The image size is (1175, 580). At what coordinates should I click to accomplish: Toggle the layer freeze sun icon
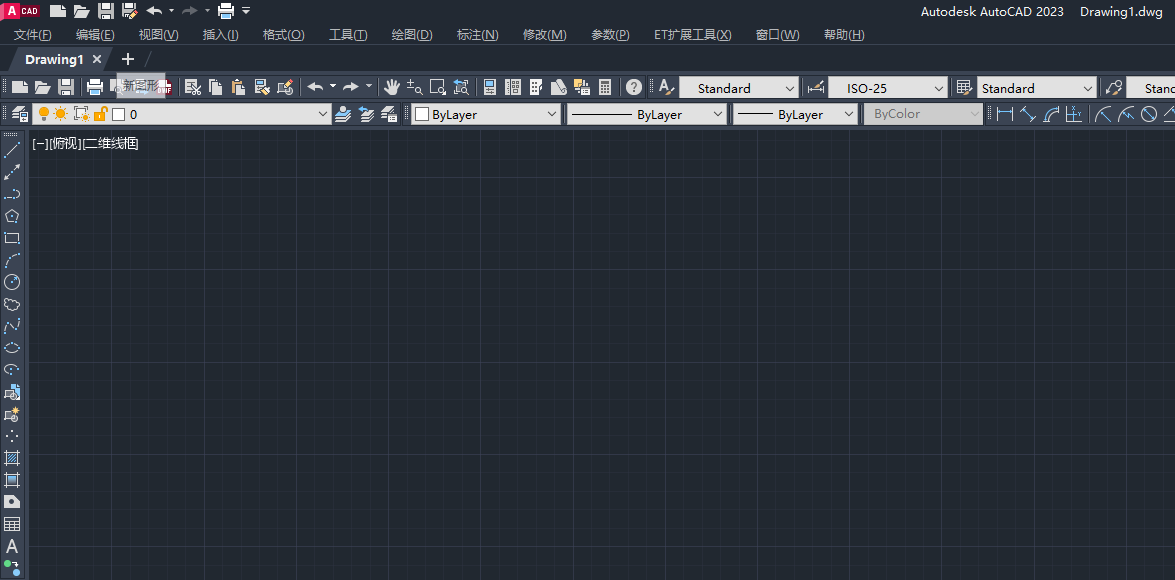pos(61,115)
